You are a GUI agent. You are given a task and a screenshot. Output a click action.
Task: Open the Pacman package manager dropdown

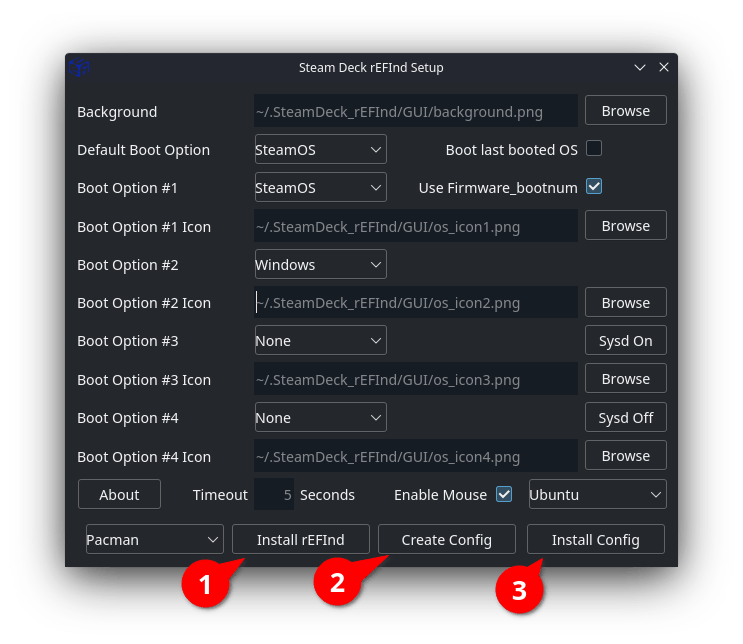tap(154, 539)
